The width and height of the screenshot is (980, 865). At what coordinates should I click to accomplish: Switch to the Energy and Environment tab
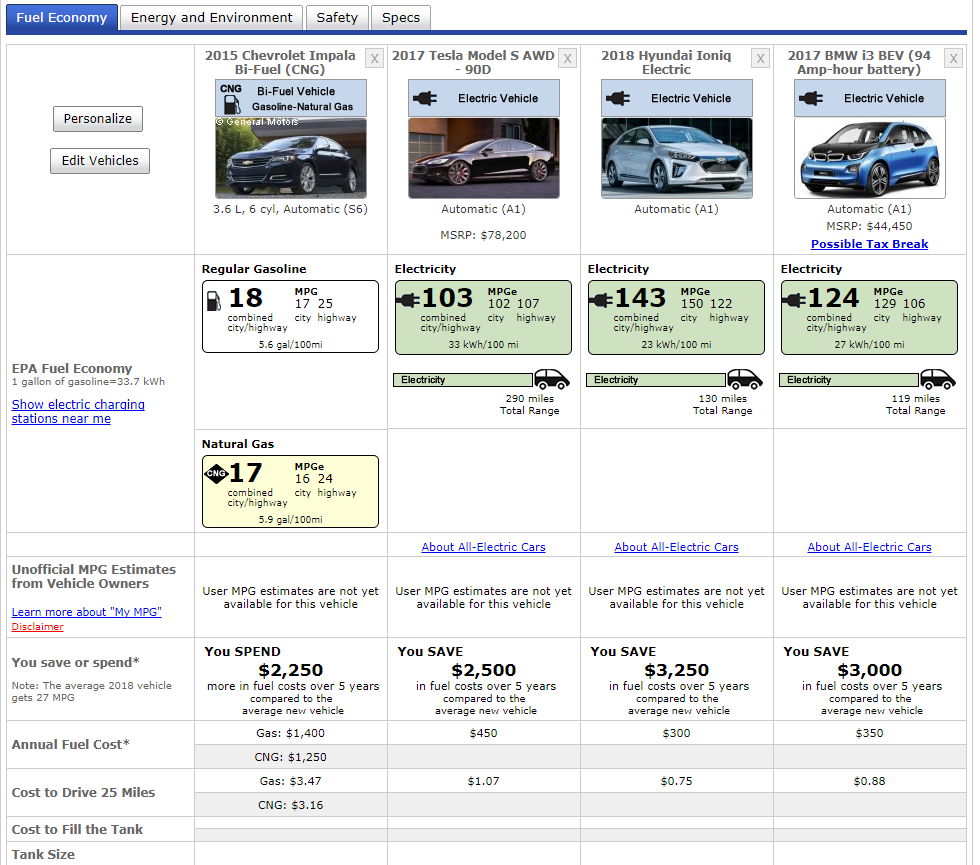tap(212, 17)
